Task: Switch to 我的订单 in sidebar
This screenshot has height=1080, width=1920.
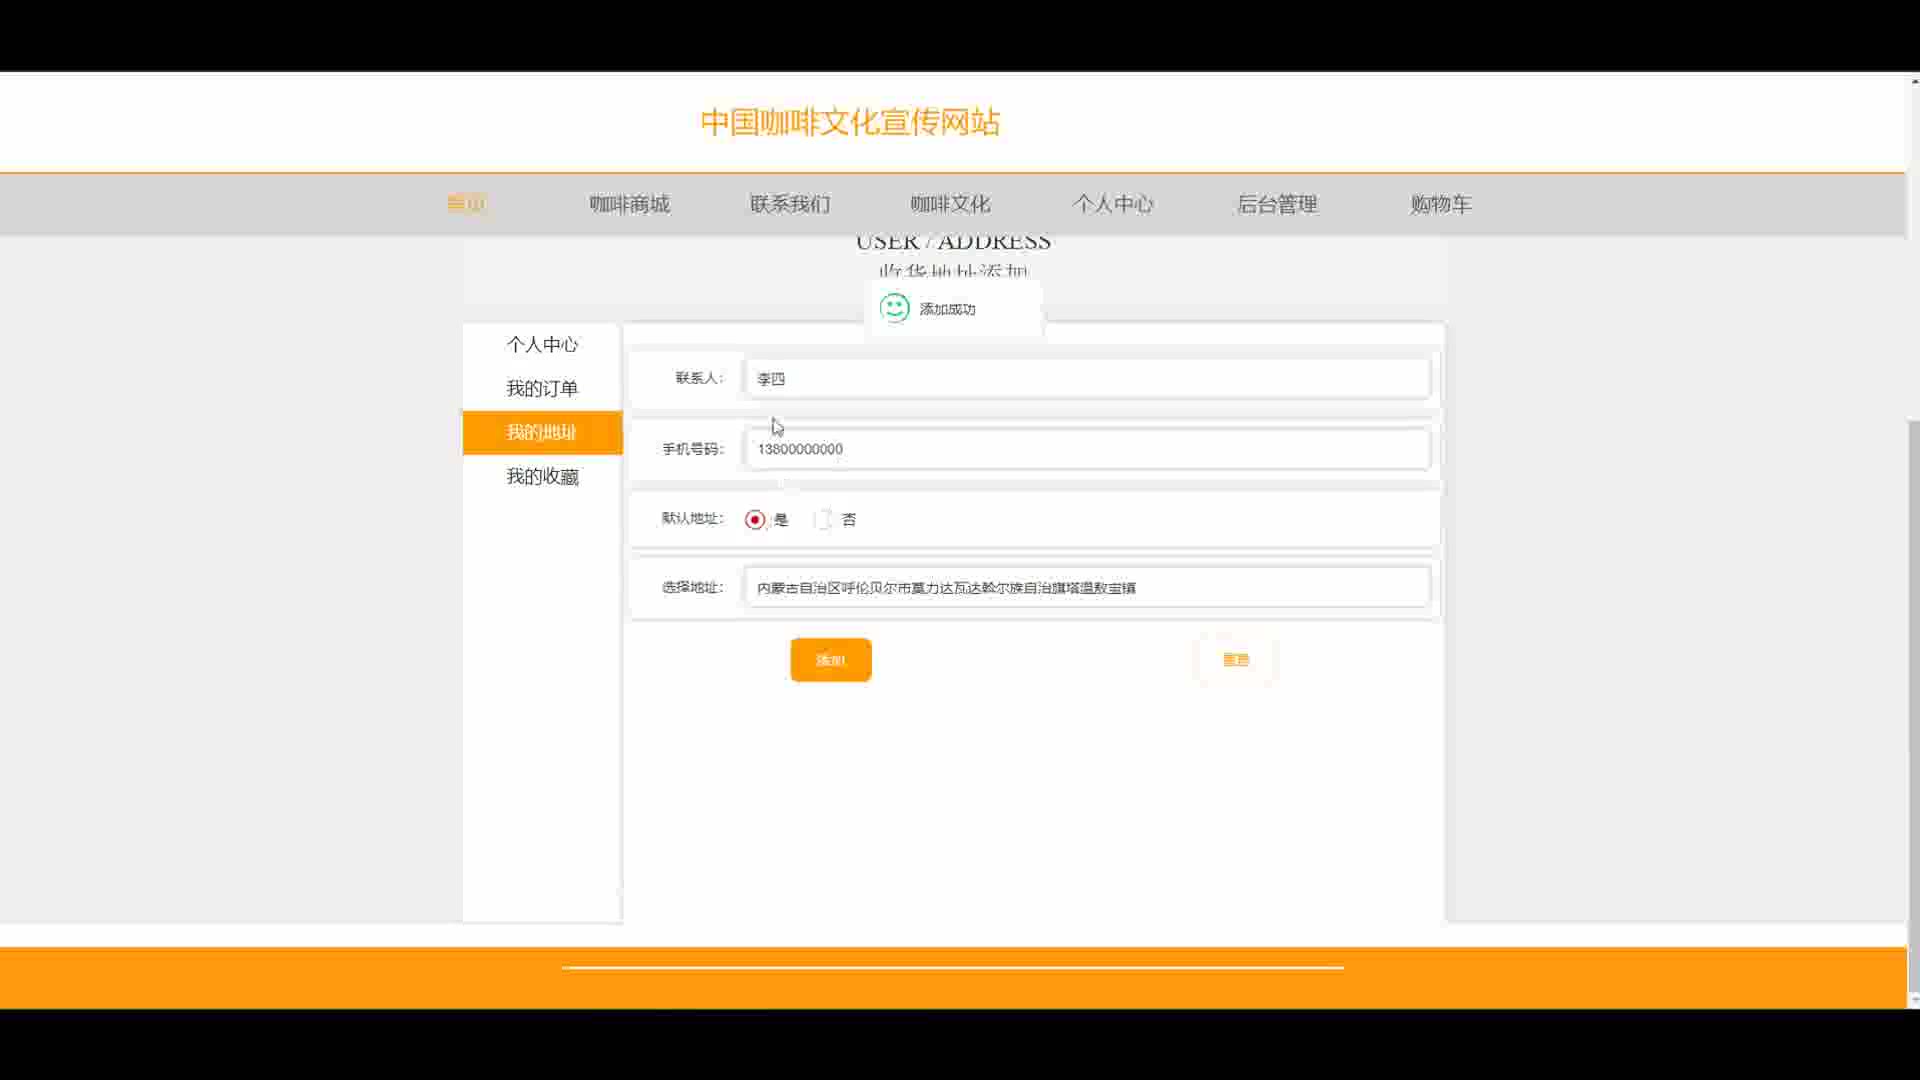Action: point(542,389)
